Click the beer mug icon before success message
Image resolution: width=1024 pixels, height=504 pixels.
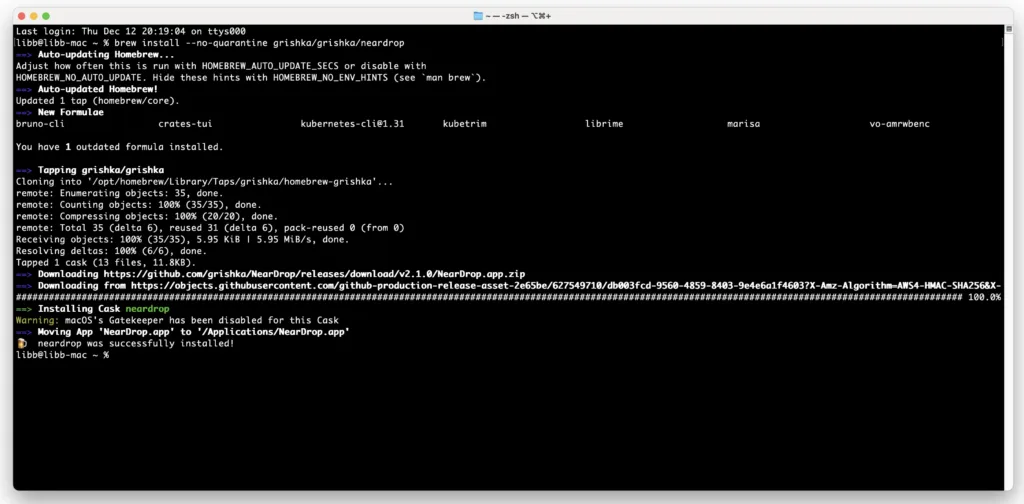click(21, 343)
